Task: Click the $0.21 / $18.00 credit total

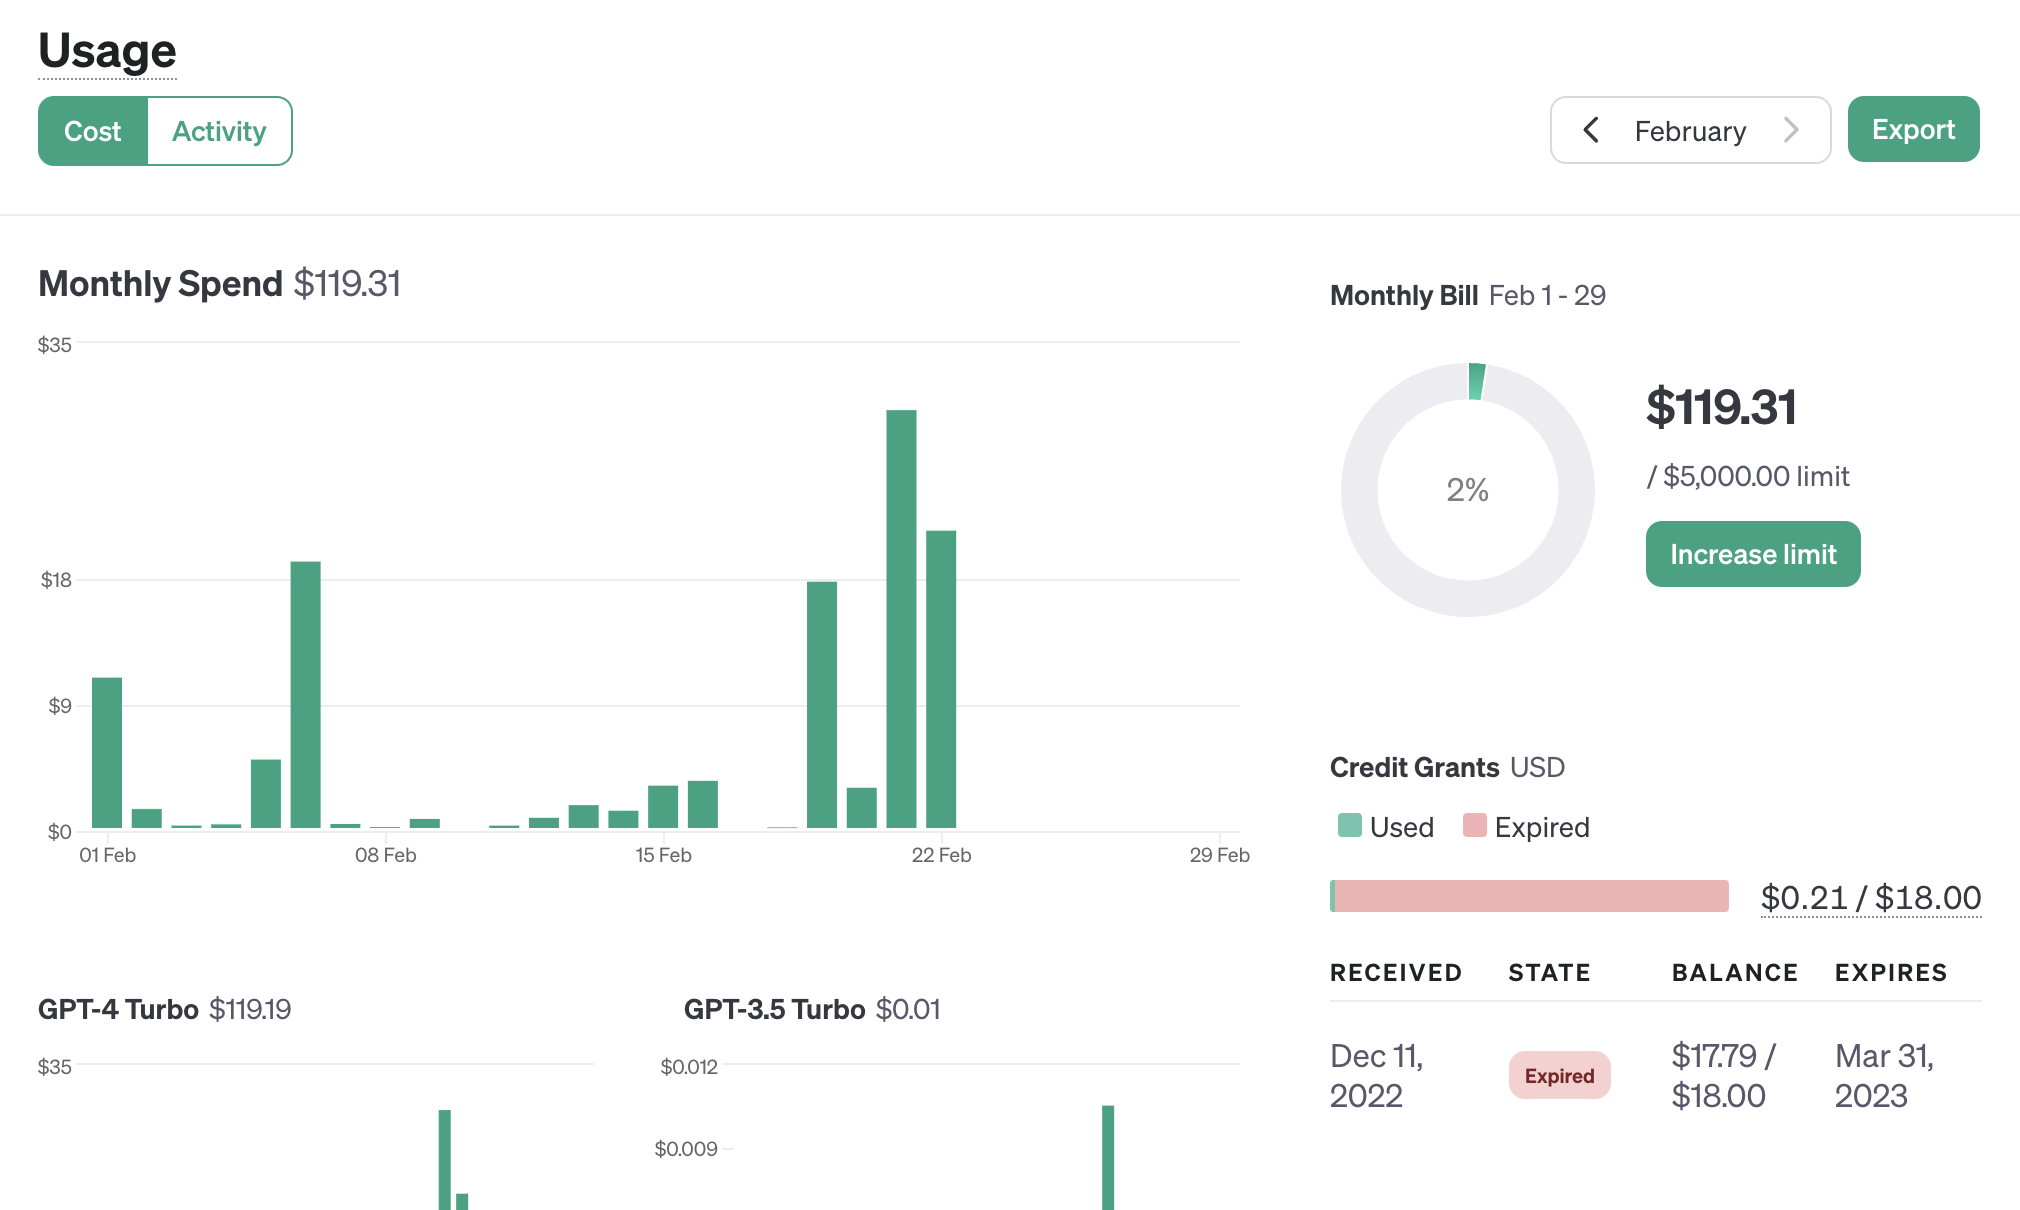Action: point(1870,898)
